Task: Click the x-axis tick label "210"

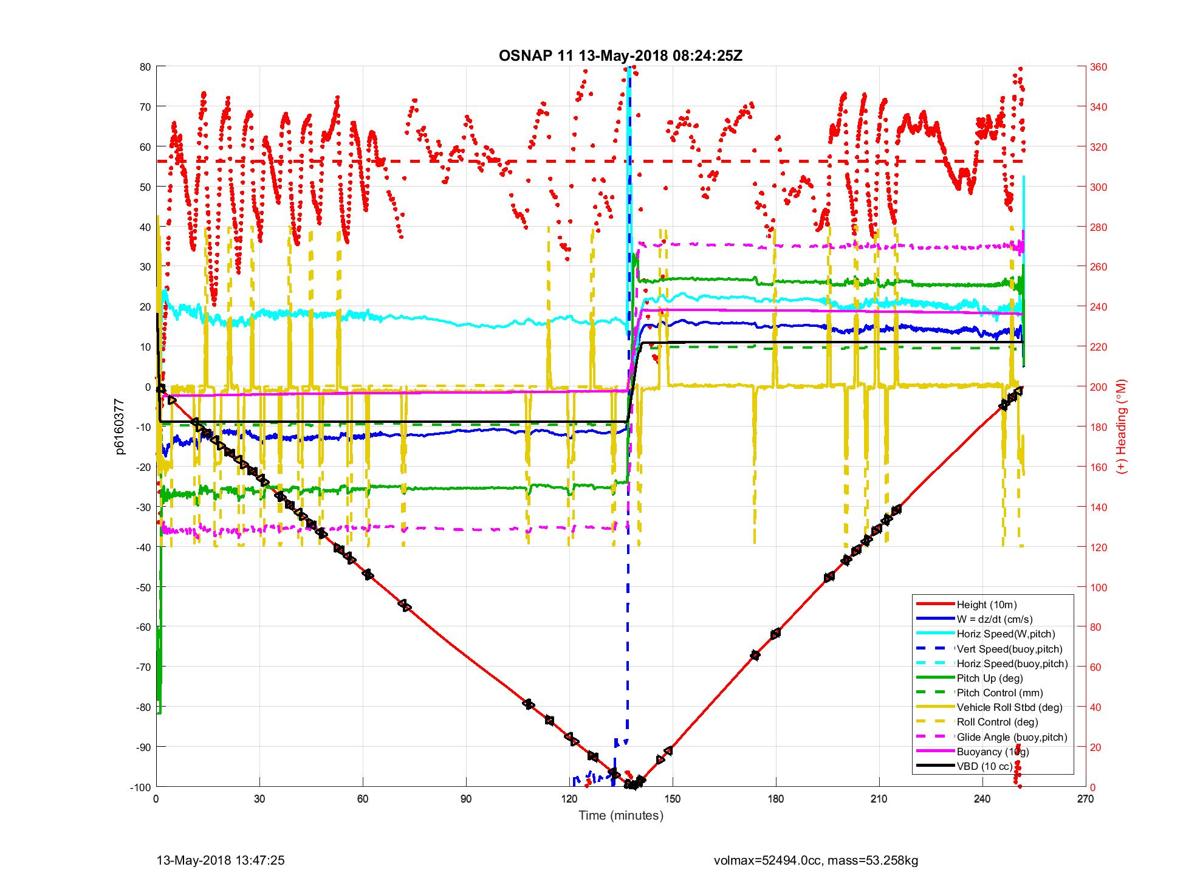Action: 879,800
